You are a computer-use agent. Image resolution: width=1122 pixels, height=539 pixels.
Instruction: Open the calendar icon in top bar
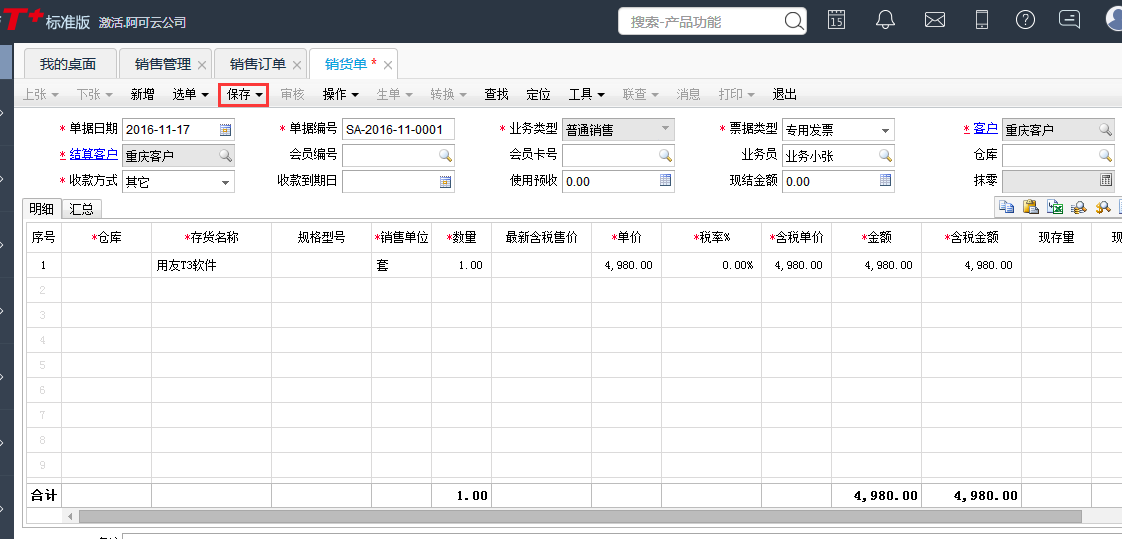point(836,20)
